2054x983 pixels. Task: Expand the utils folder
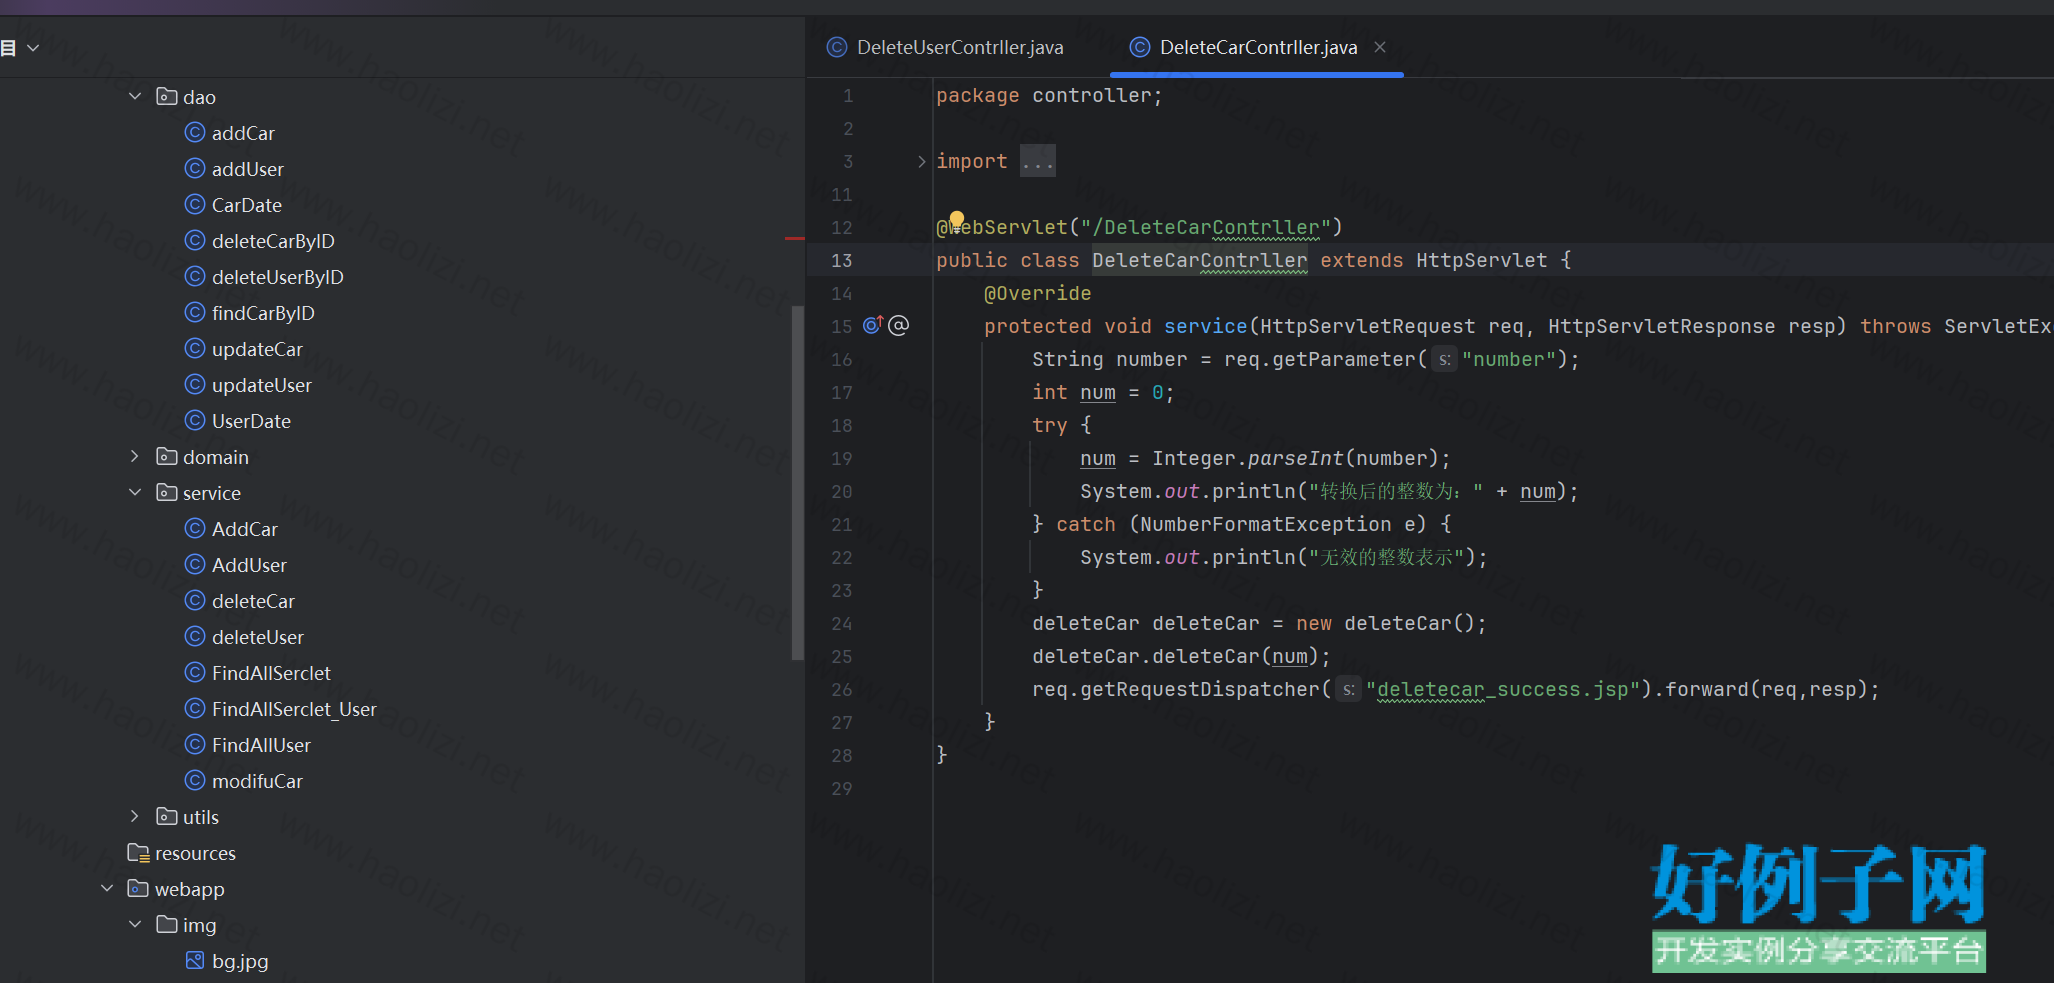tap(135, 817)
